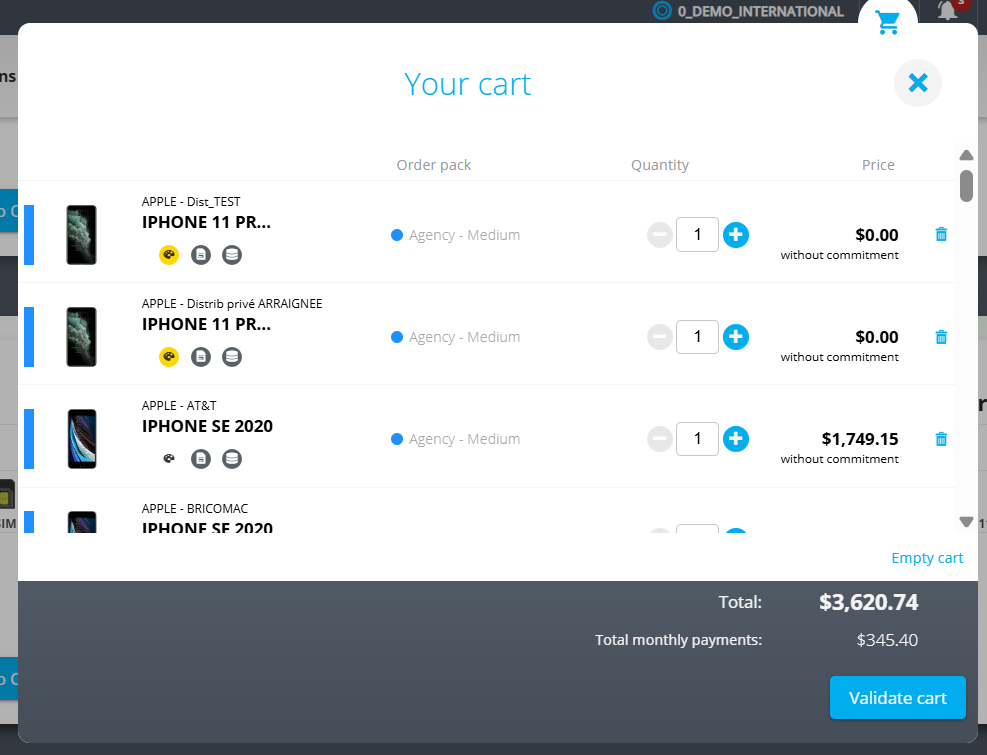987x755 pixels.
Task: Click IPHONE SE 2020 title under AT&T
Action: point(207,426)
